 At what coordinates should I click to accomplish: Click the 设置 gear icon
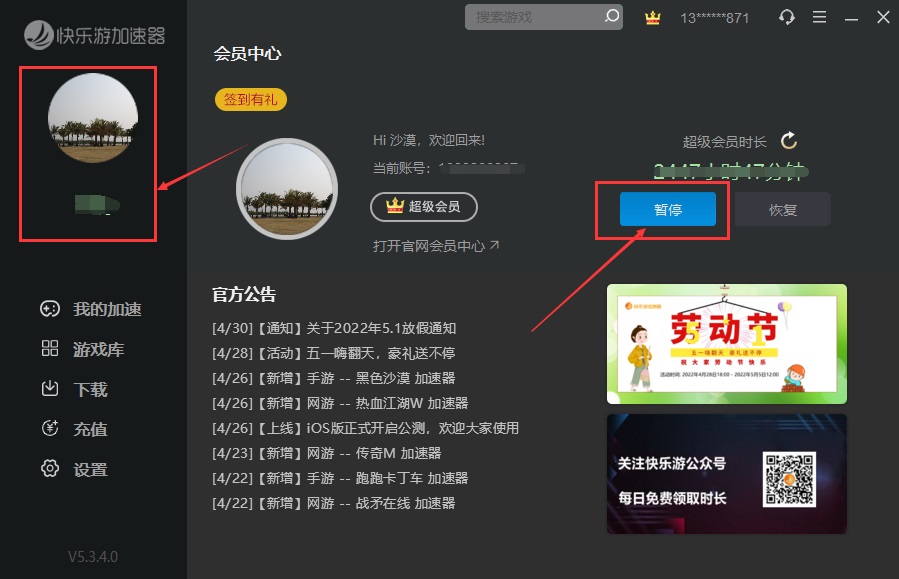(x=50, y=468)
